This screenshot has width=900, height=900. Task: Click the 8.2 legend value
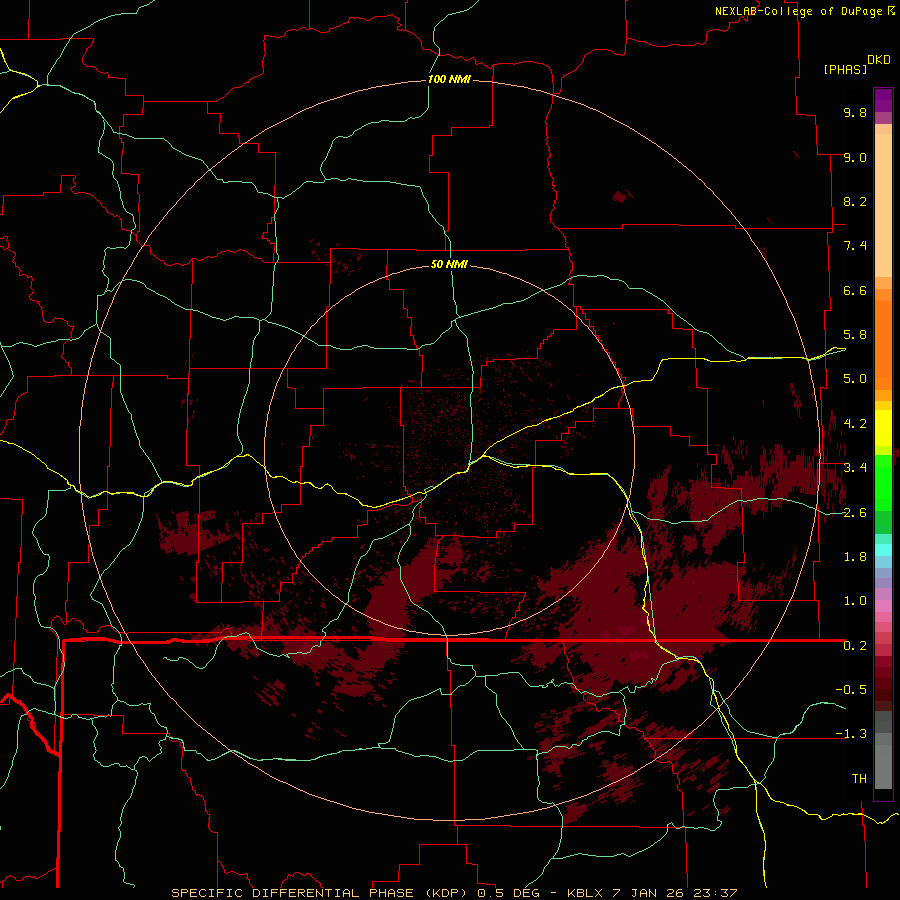[855, 201]
